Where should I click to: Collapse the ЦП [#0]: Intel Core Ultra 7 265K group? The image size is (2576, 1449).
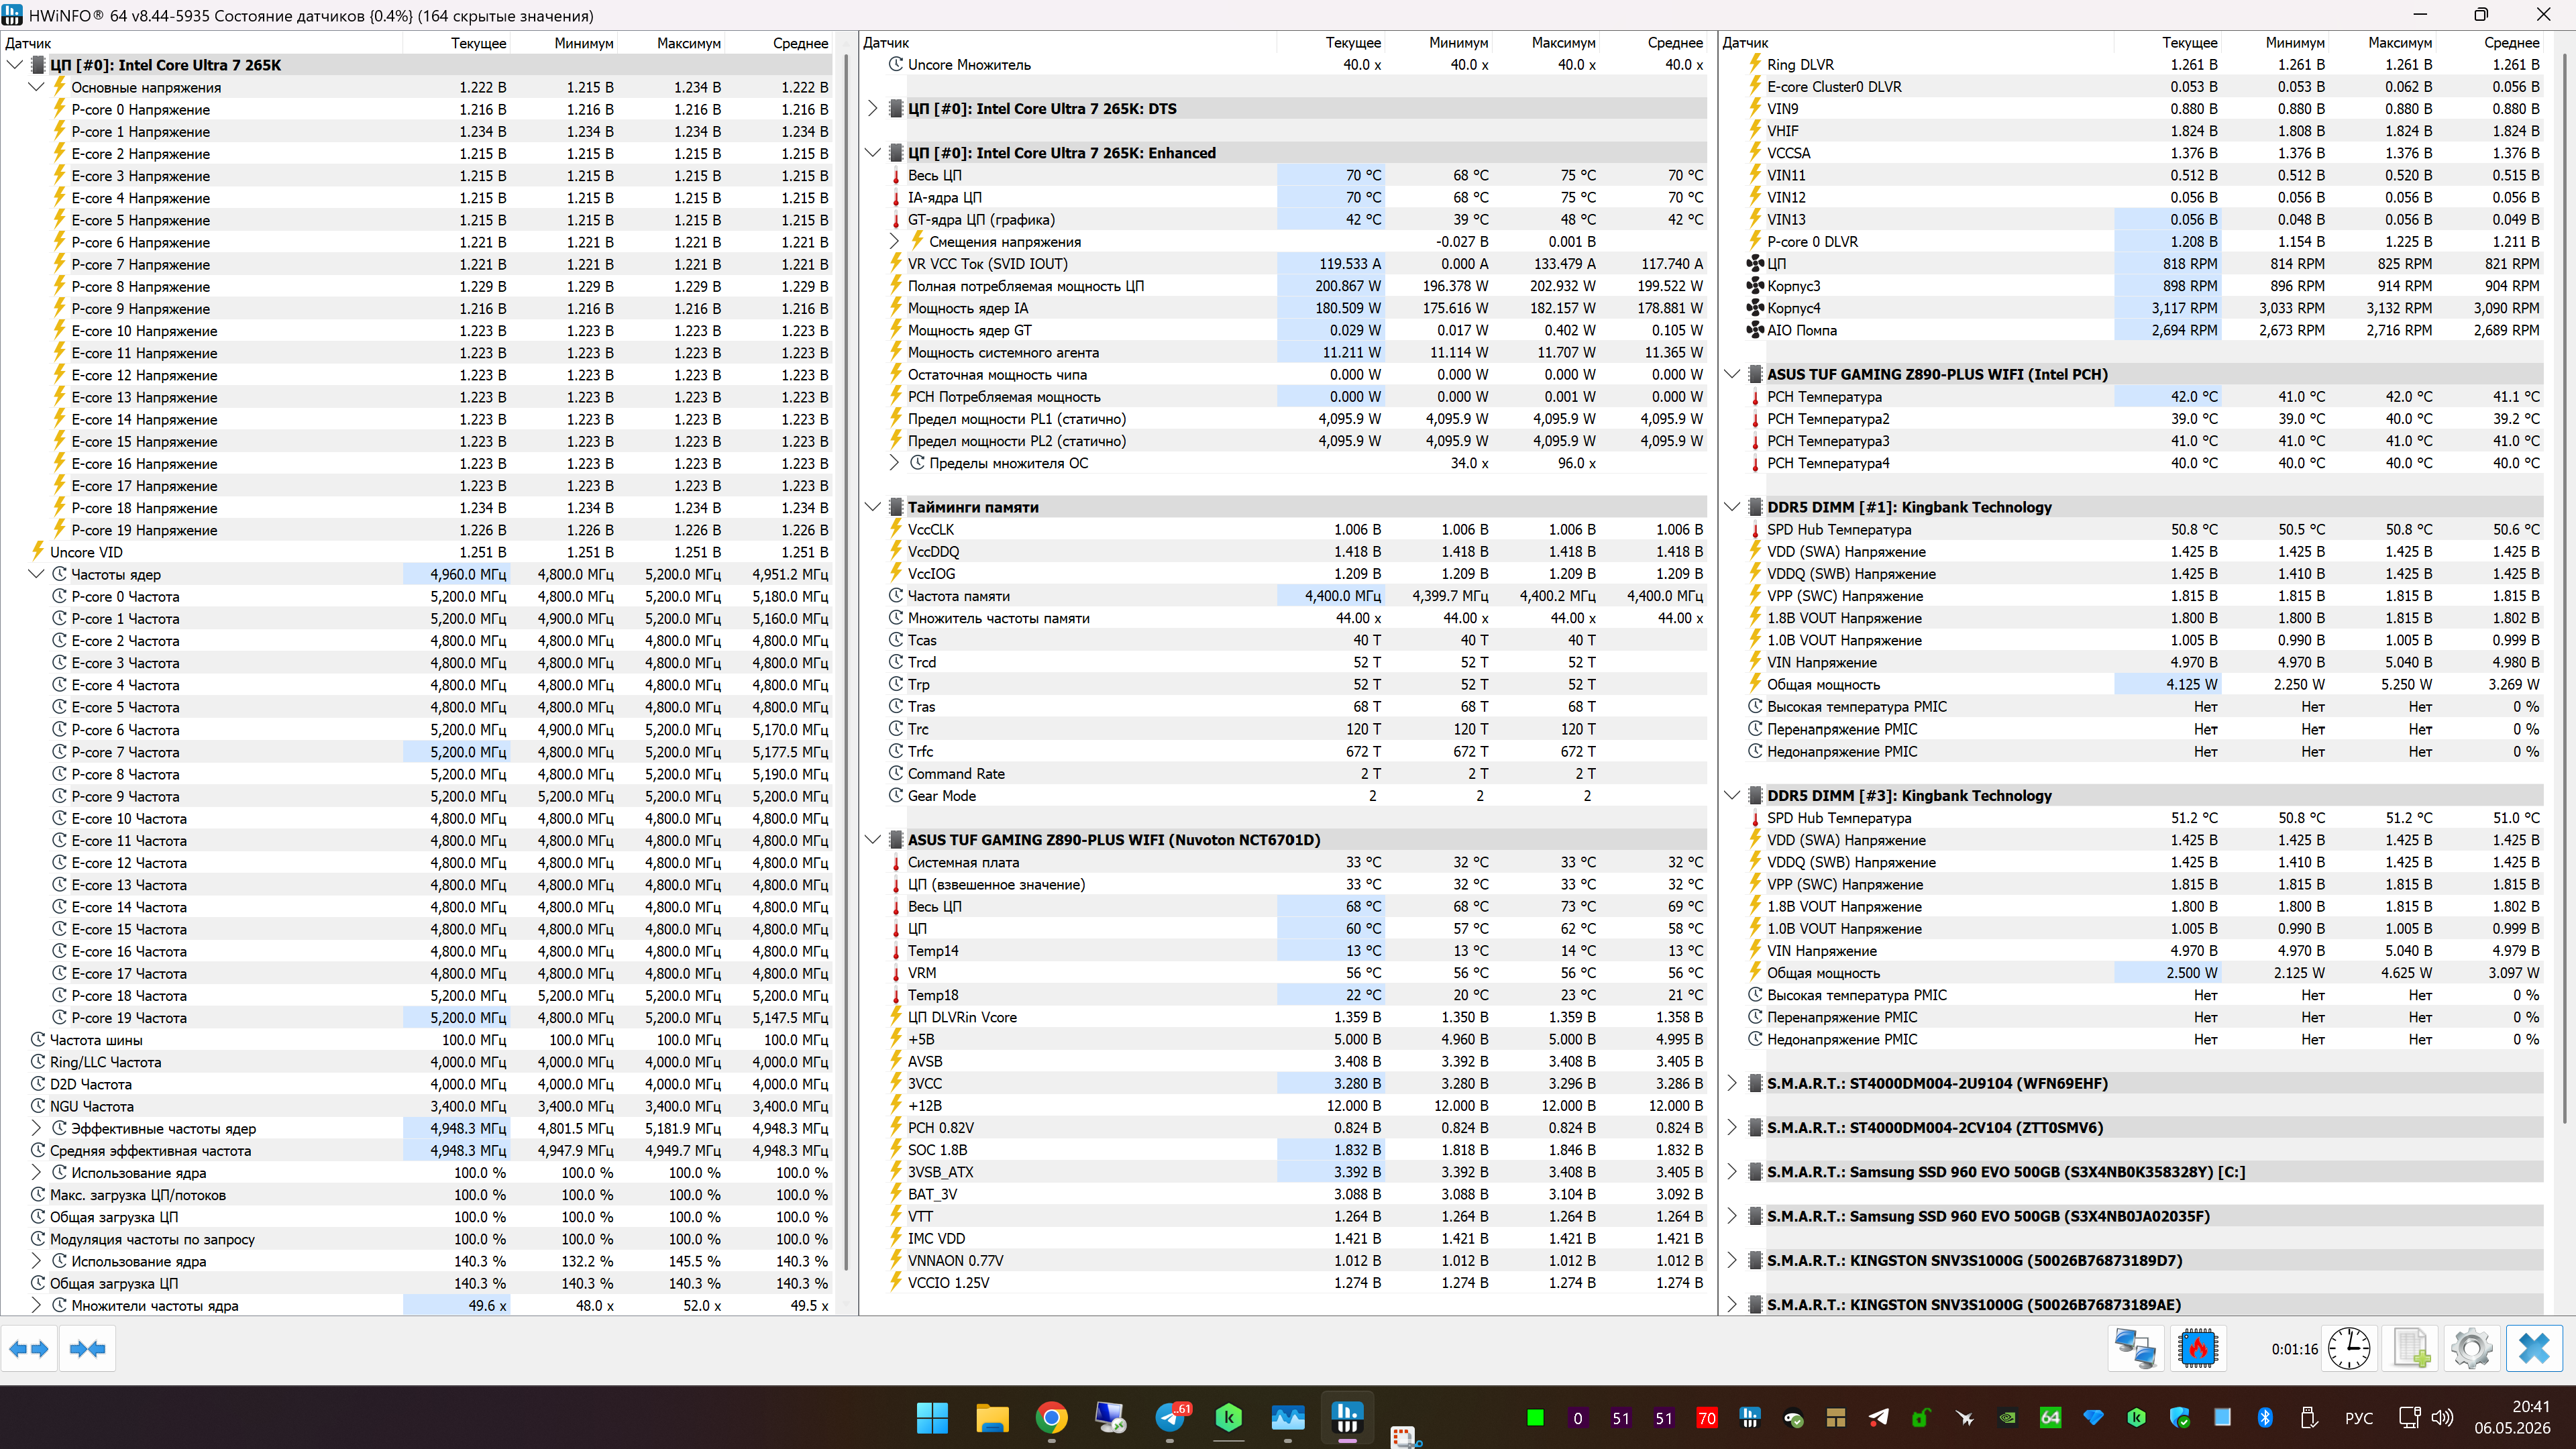(15, 65)
